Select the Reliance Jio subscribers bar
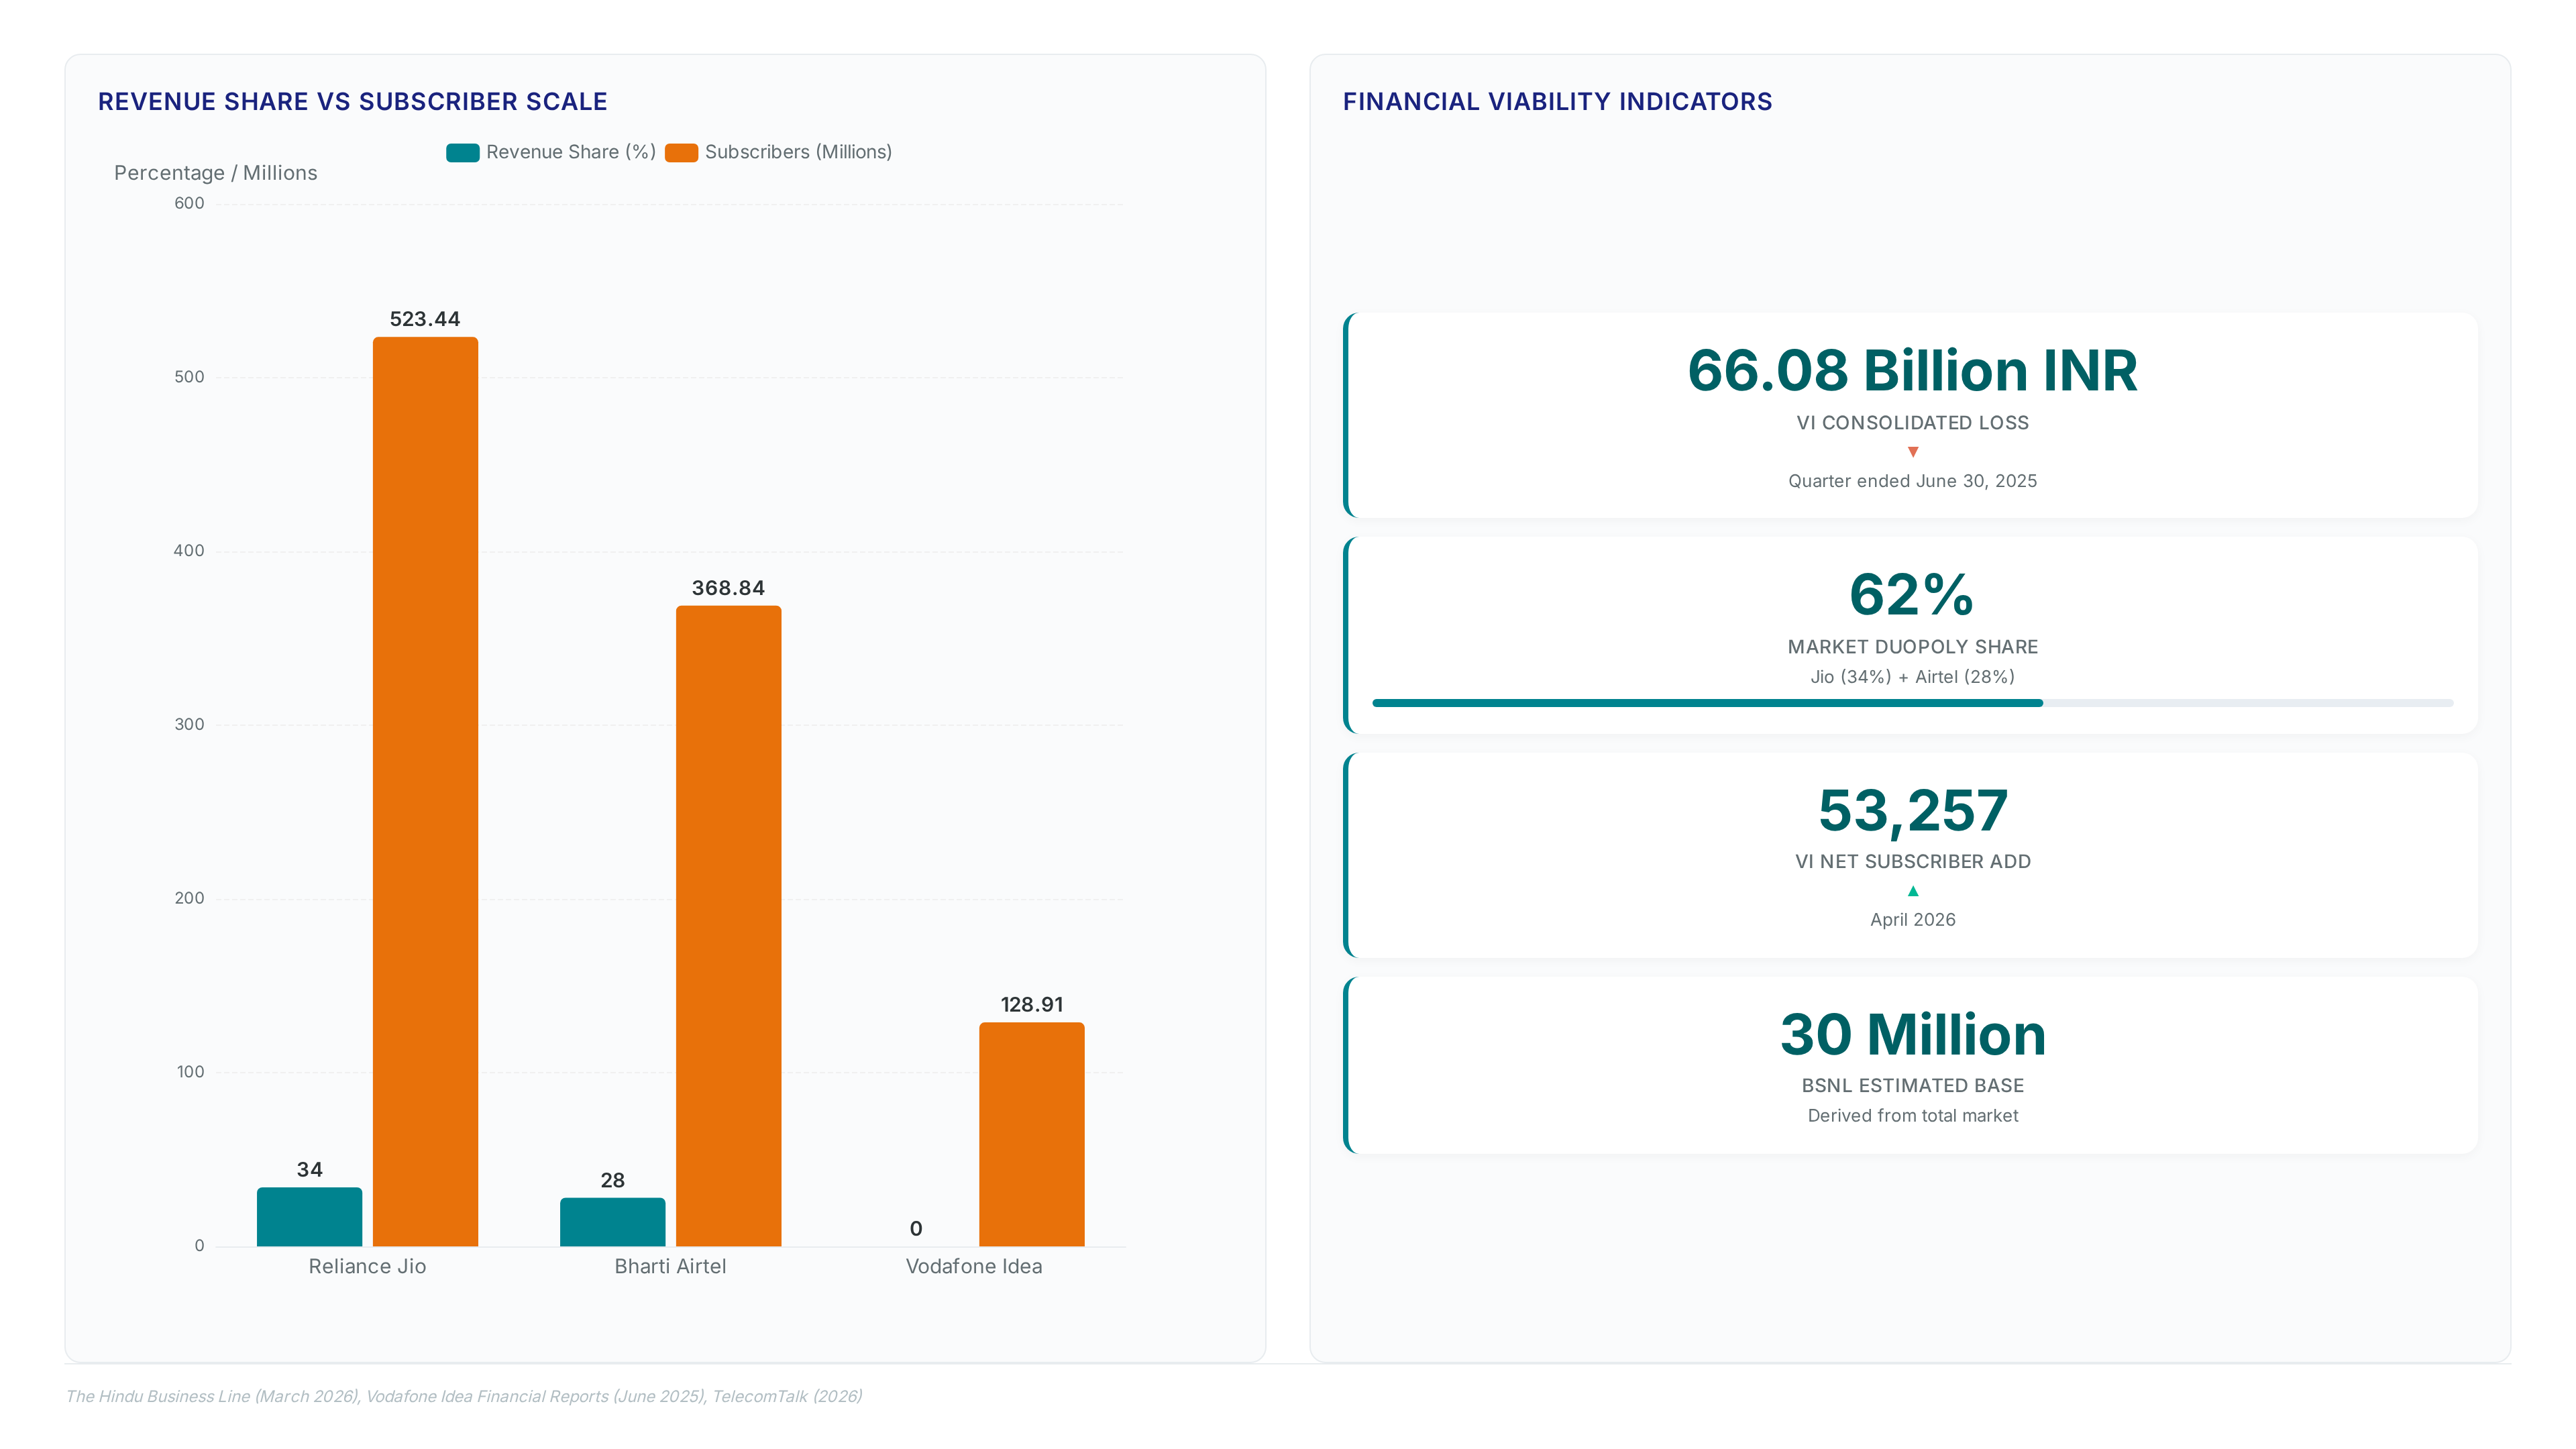Image resolution: width=2576 pixels, height=1449 pixels. click(425, 791)
